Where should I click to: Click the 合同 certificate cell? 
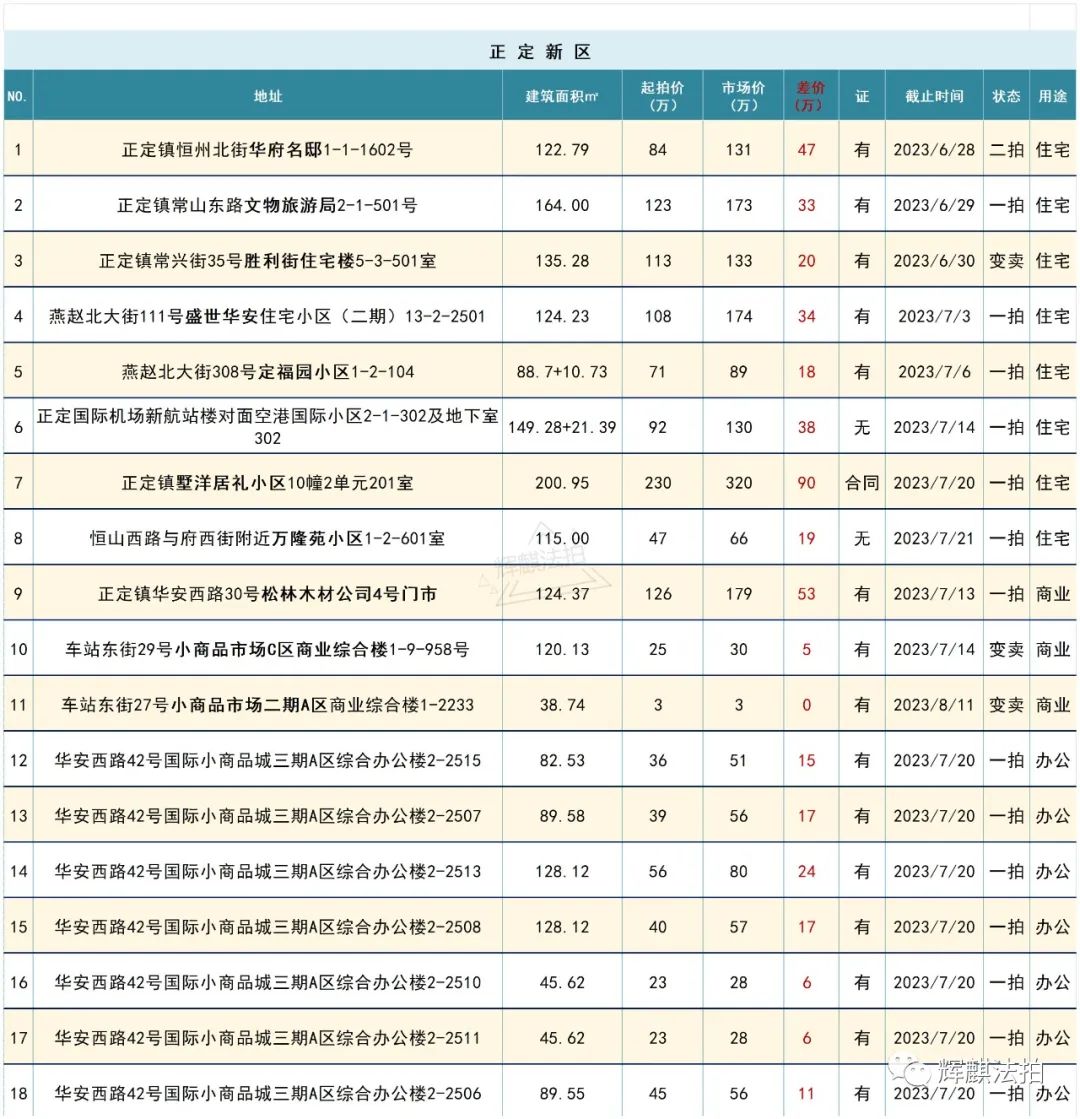[x=862, y=483]
